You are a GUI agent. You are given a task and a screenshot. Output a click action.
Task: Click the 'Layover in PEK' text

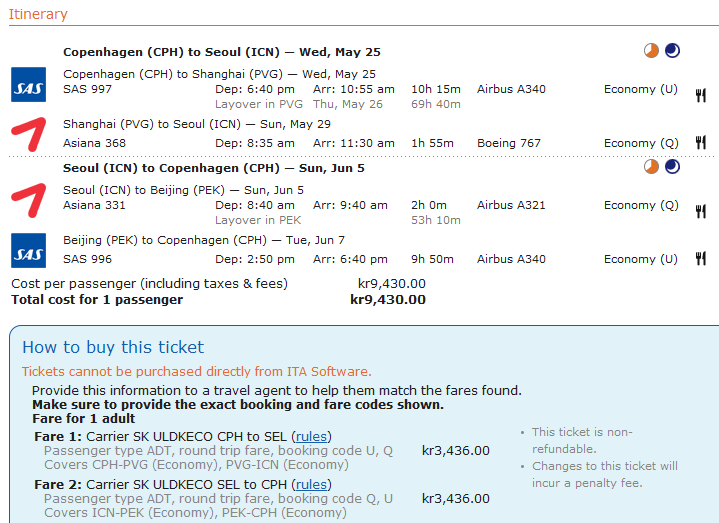tap(260, 220)
